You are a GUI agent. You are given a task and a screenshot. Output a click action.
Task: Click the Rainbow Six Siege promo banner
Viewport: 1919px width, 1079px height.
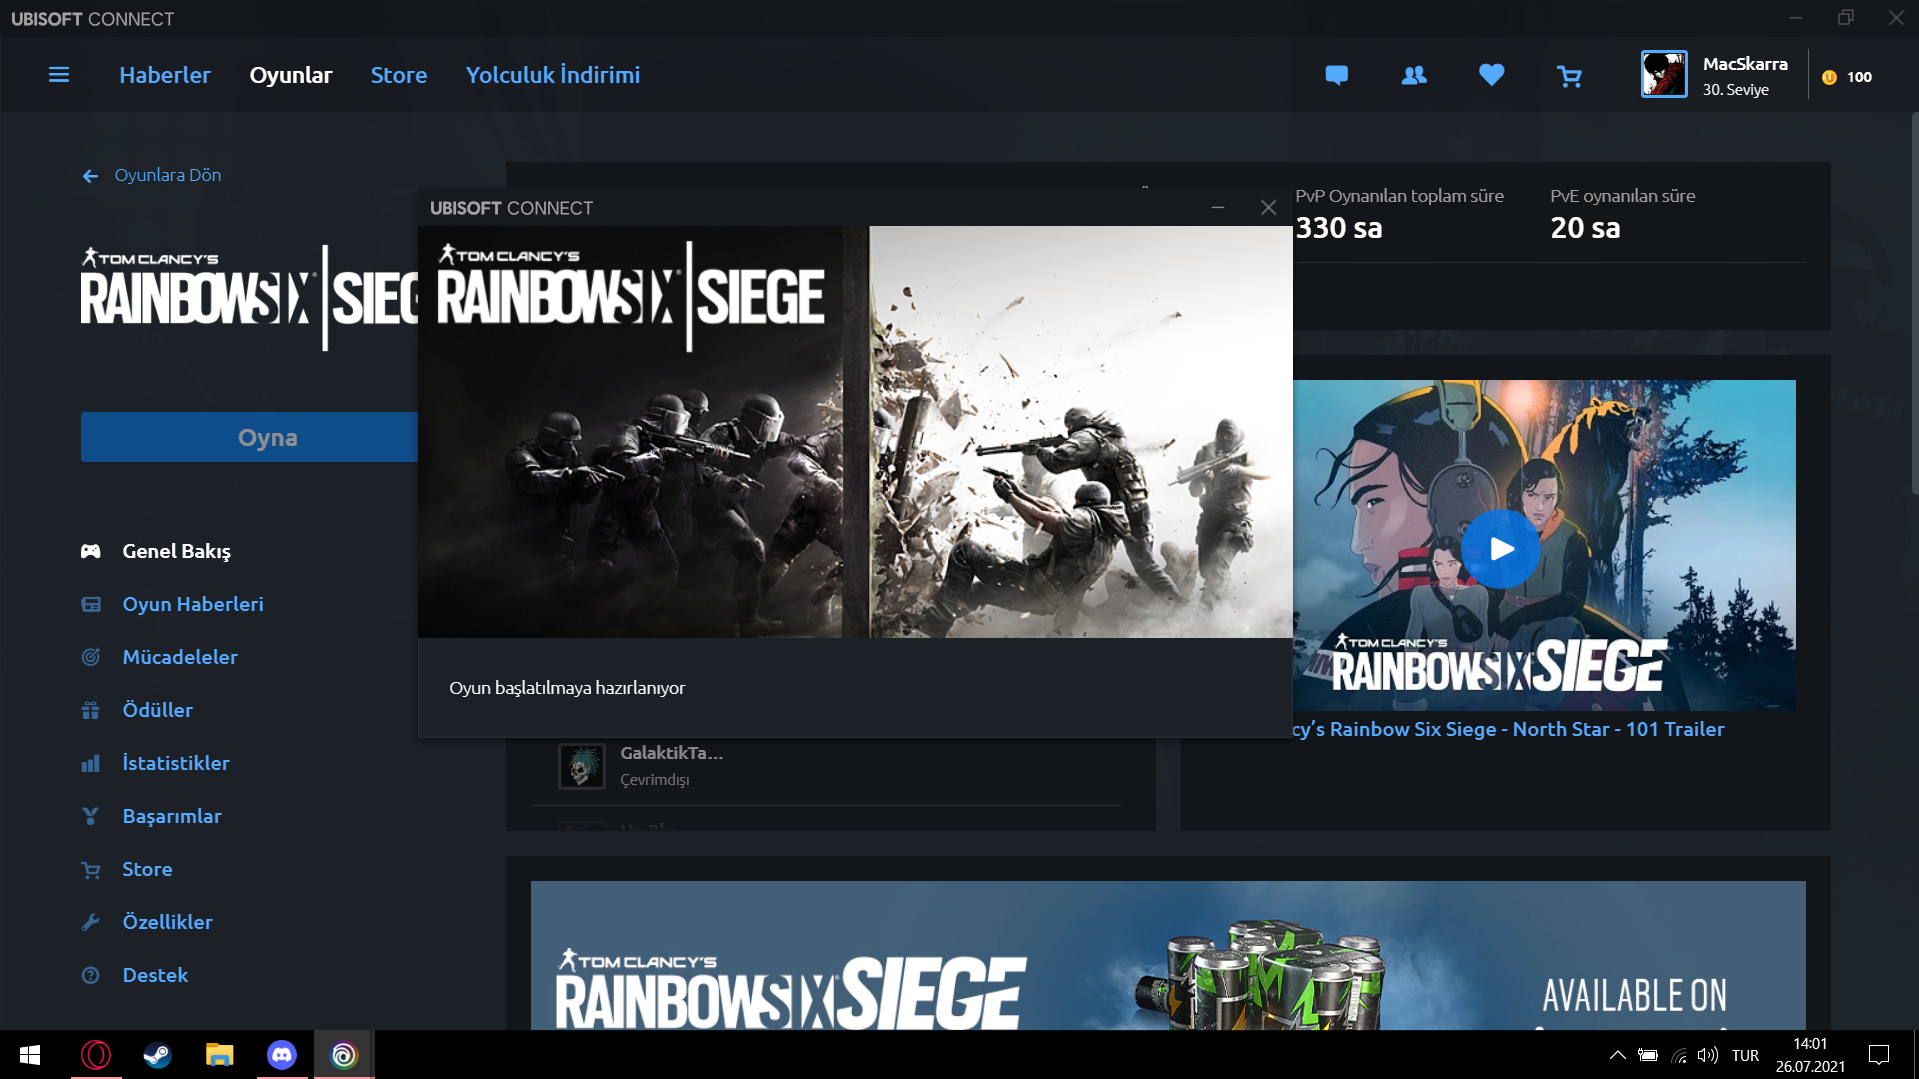pos(1168,955)
